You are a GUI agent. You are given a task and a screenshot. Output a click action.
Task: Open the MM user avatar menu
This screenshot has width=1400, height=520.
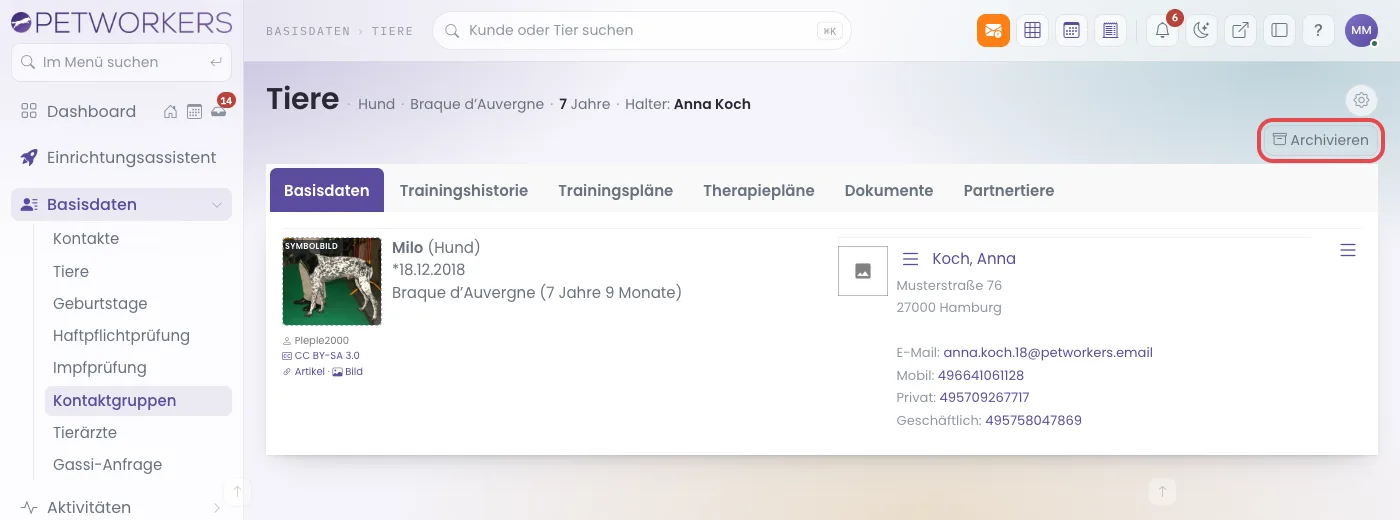point(1361,30)
